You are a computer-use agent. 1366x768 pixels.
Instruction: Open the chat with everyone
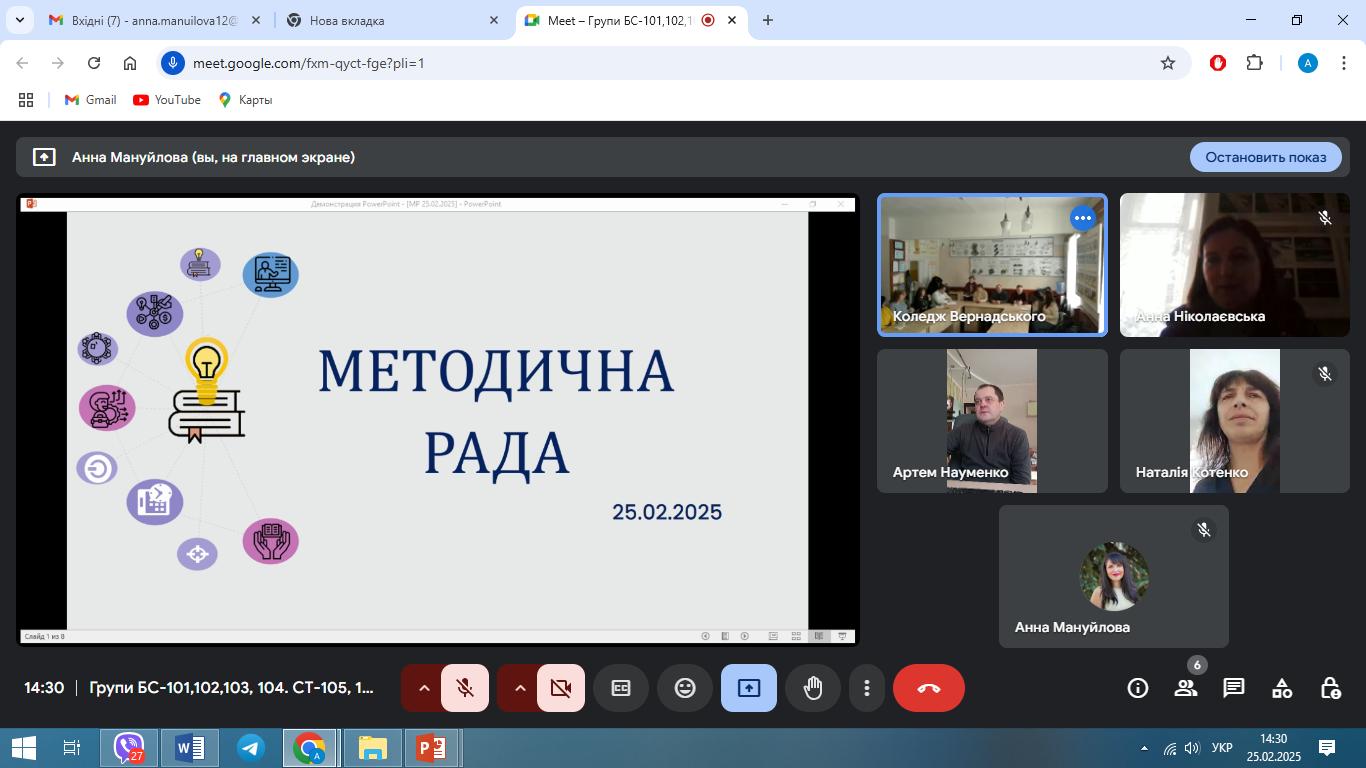click(x=1234, y=688)
